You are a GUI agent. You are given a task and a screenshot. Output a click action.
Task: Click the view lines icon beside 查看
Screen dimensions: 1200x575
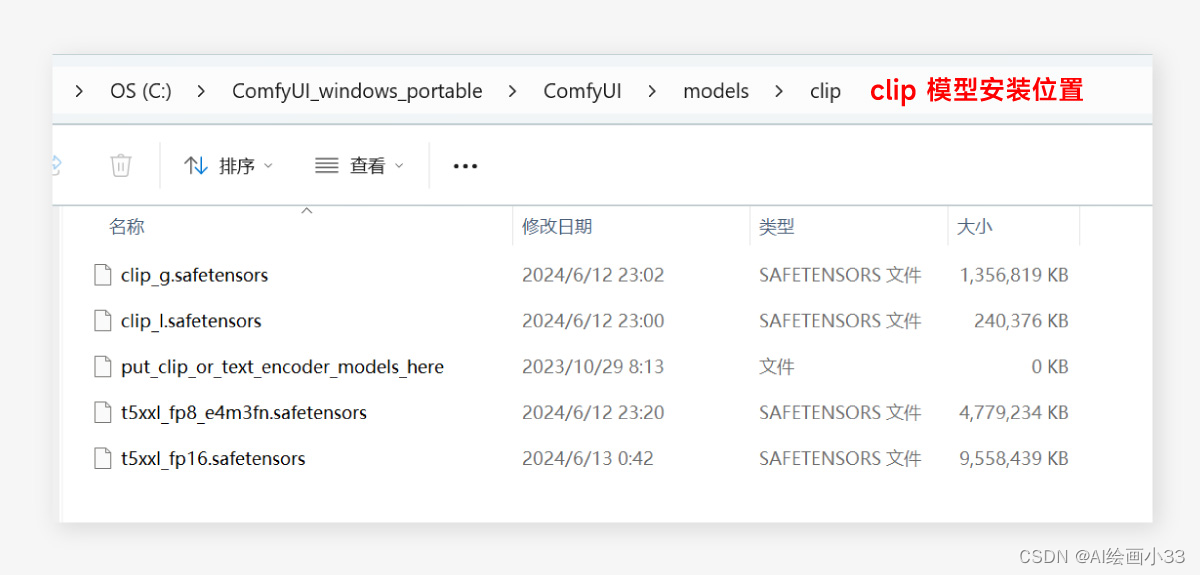coord(327,166)
